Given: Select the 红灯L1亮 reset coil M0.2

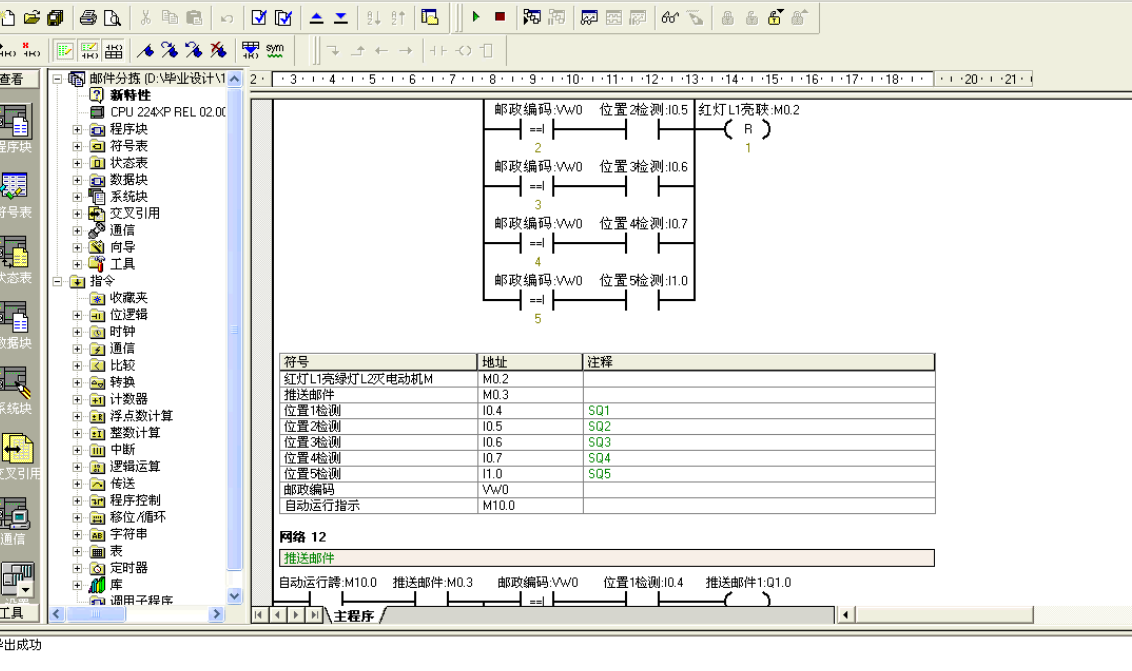Looking at the screenshot, I should (x=748, y=129).
